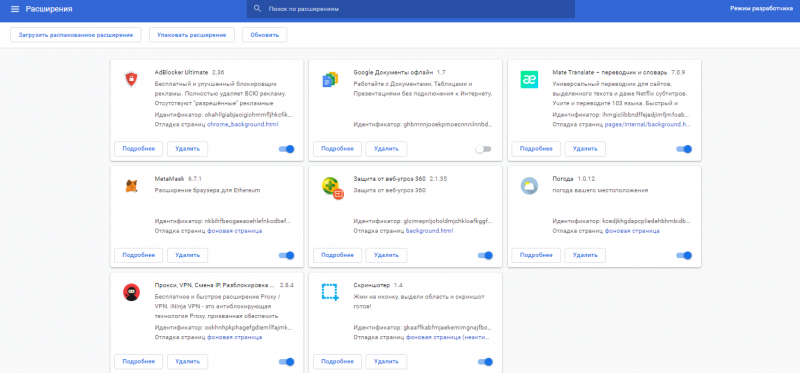
Task: Click the AdBlocker Ultimate shield icon
Action: point(131,79)
